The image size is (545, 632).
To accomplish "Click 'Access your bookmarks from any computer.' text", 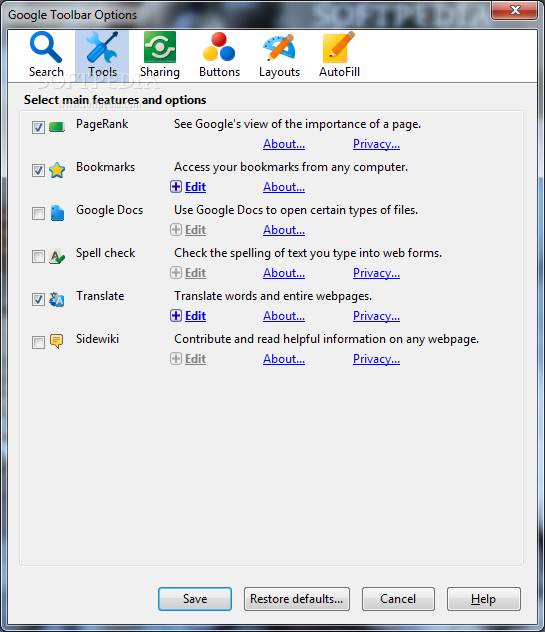I will (x=291, y=167).
